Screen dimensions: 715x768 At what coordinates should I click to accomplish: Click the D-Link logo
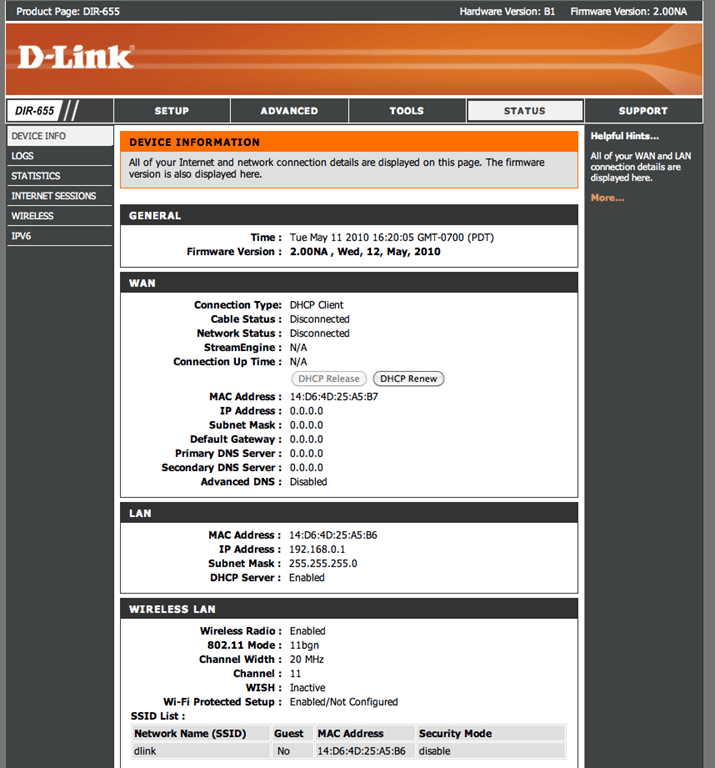76,57
